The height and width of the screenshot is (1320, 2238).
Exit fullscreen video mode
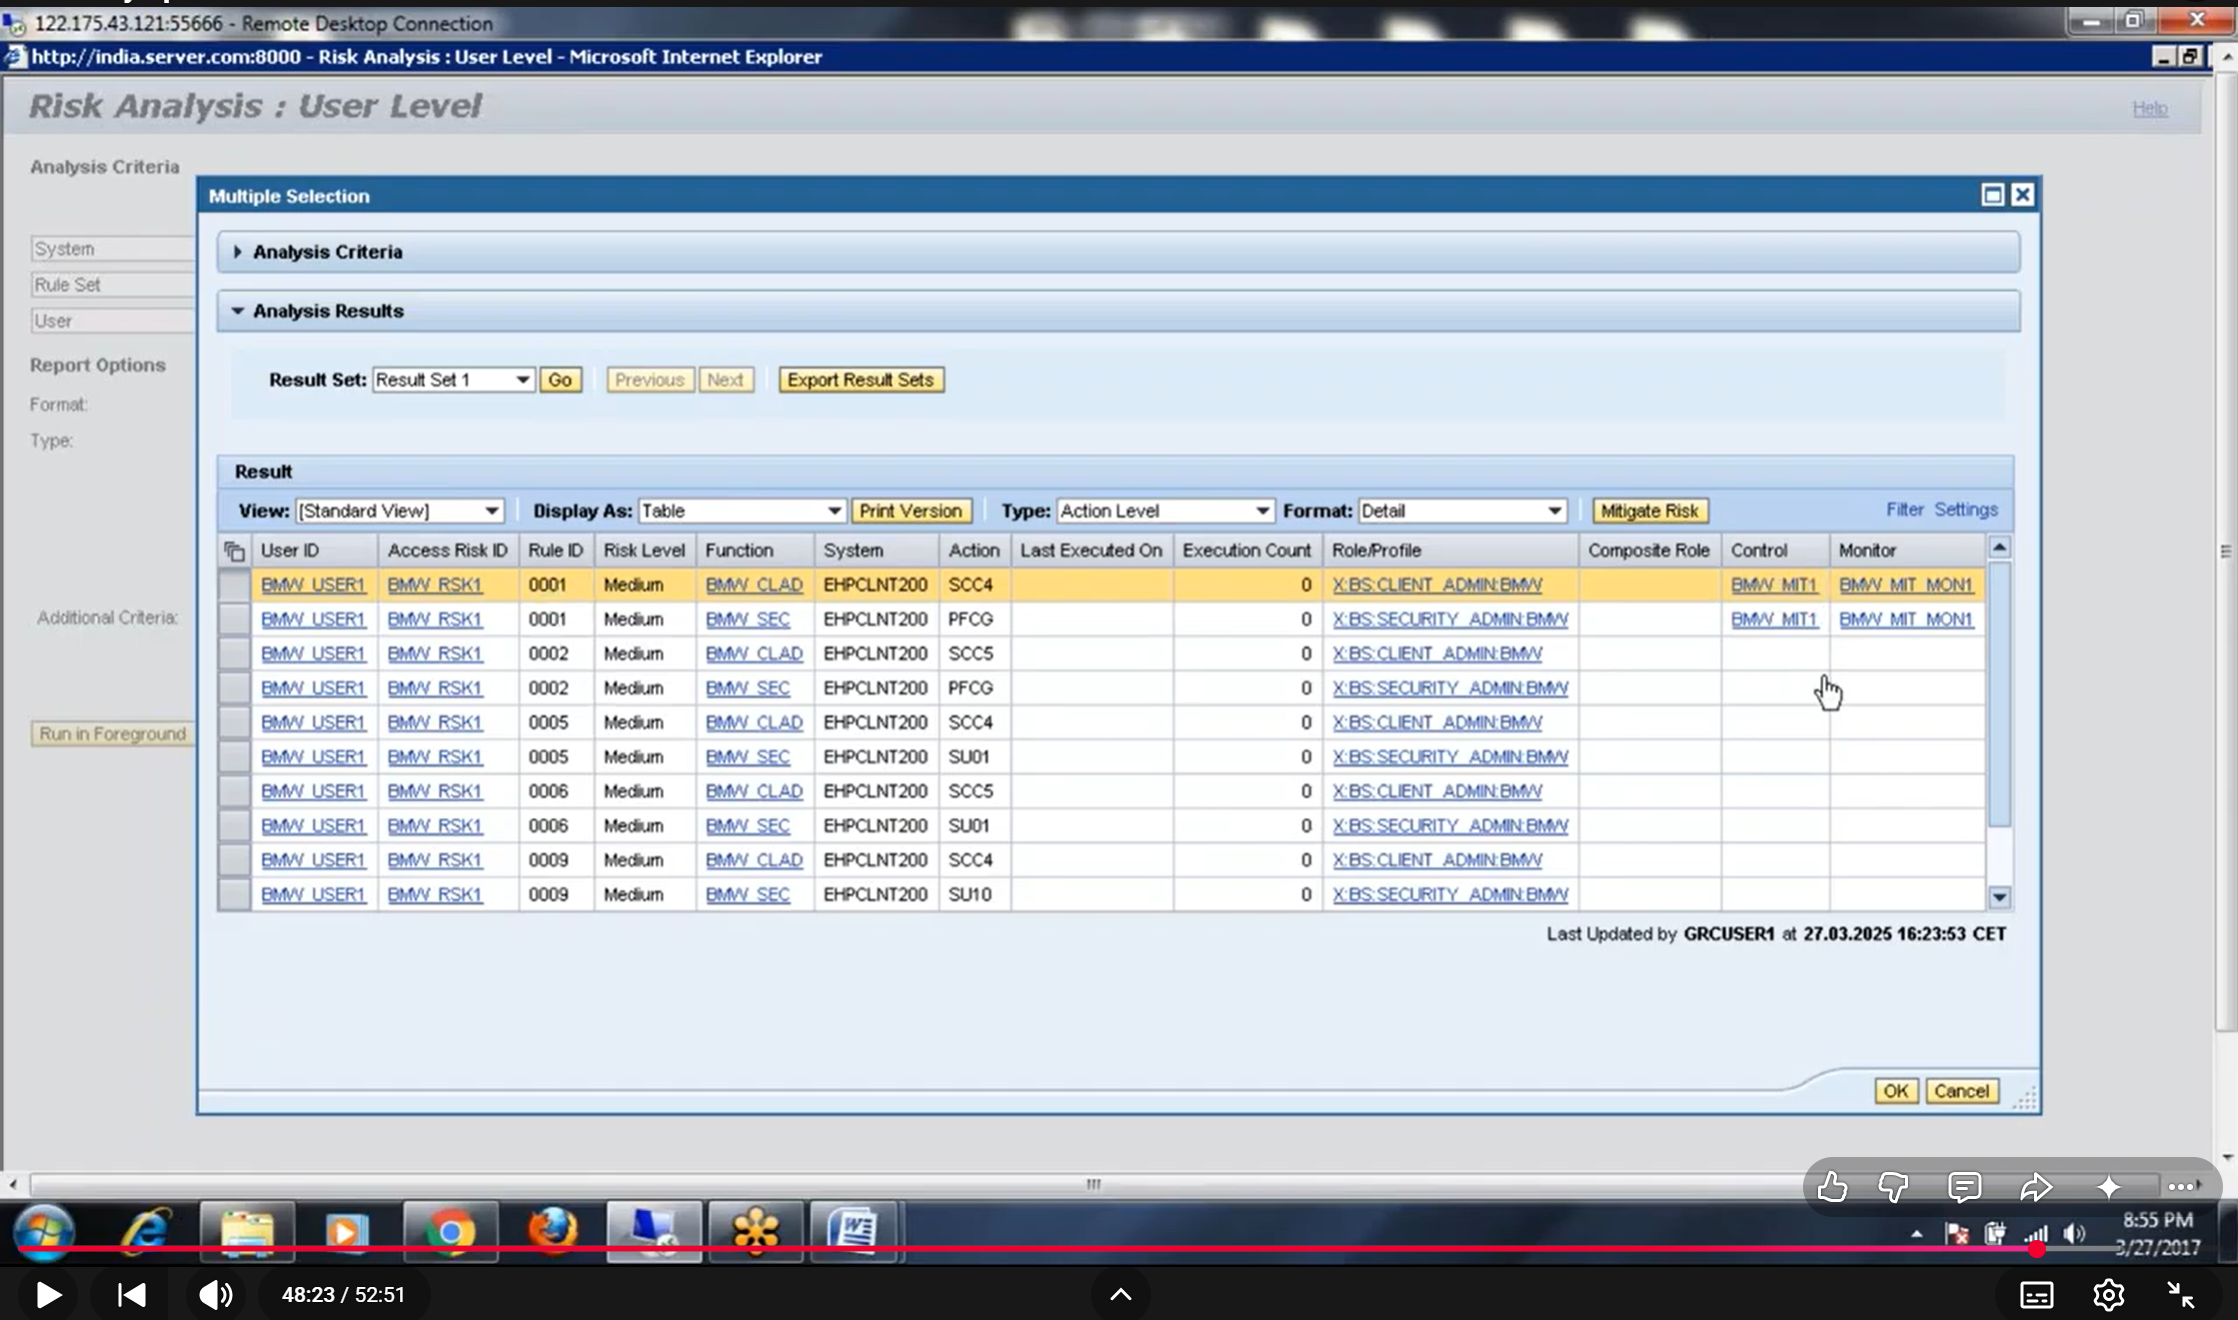click(x=2180, y=1295)
